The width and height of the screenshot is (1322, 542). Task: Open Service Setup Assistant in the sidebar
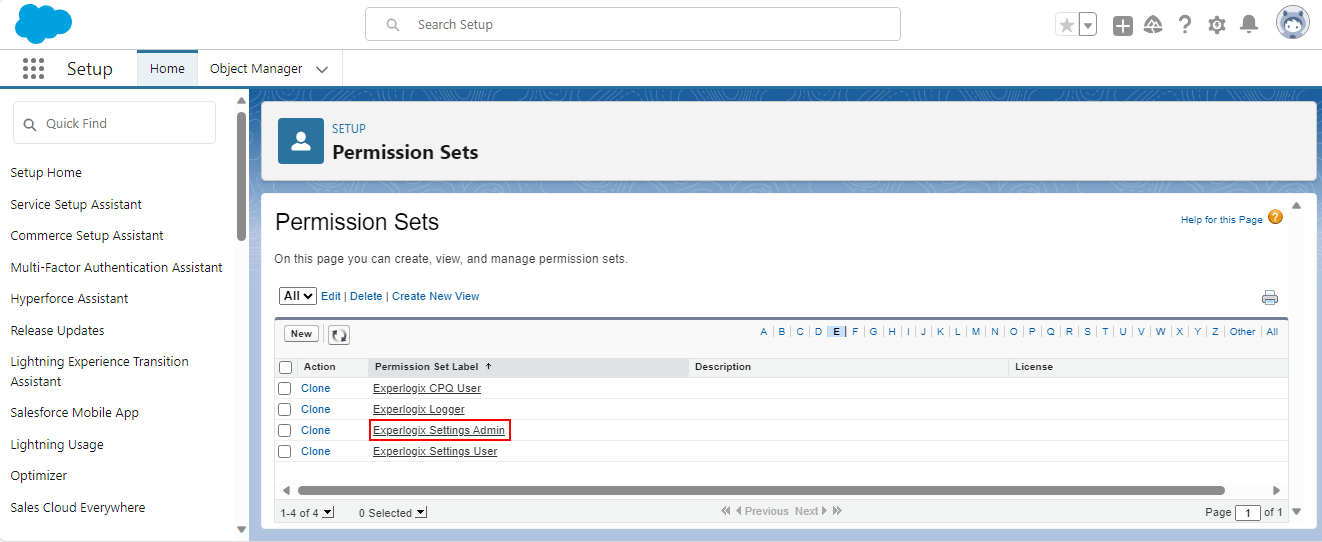coord(76,204)
